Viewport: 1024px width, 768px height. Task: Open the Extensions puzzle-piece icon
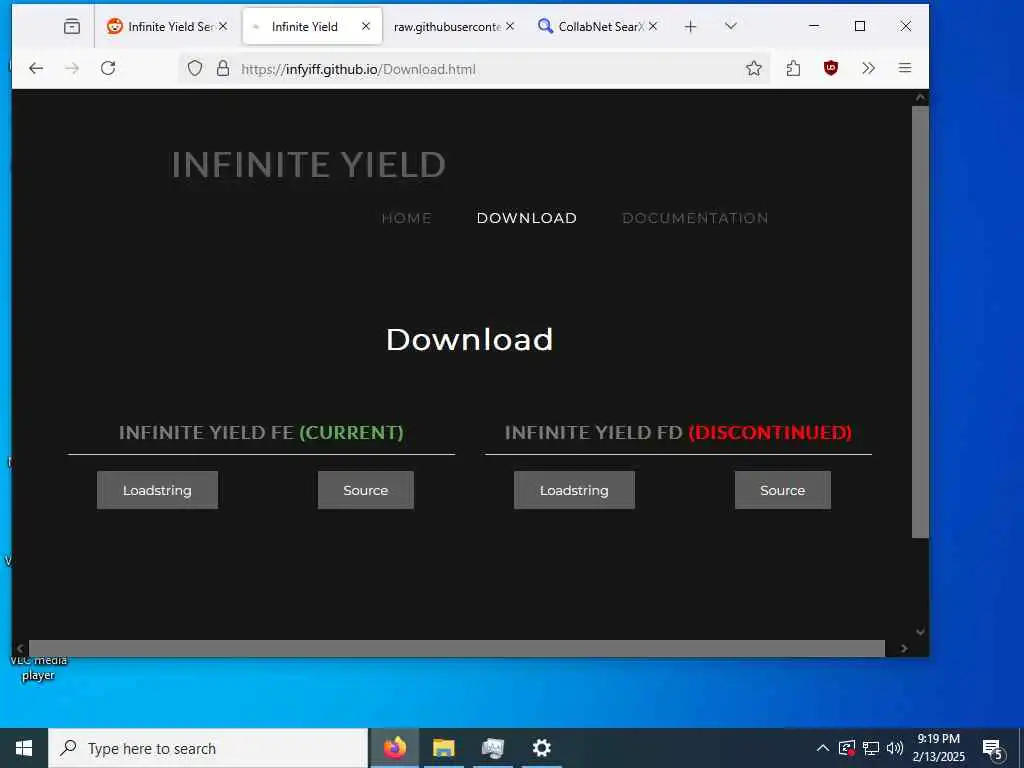[793, 68]
